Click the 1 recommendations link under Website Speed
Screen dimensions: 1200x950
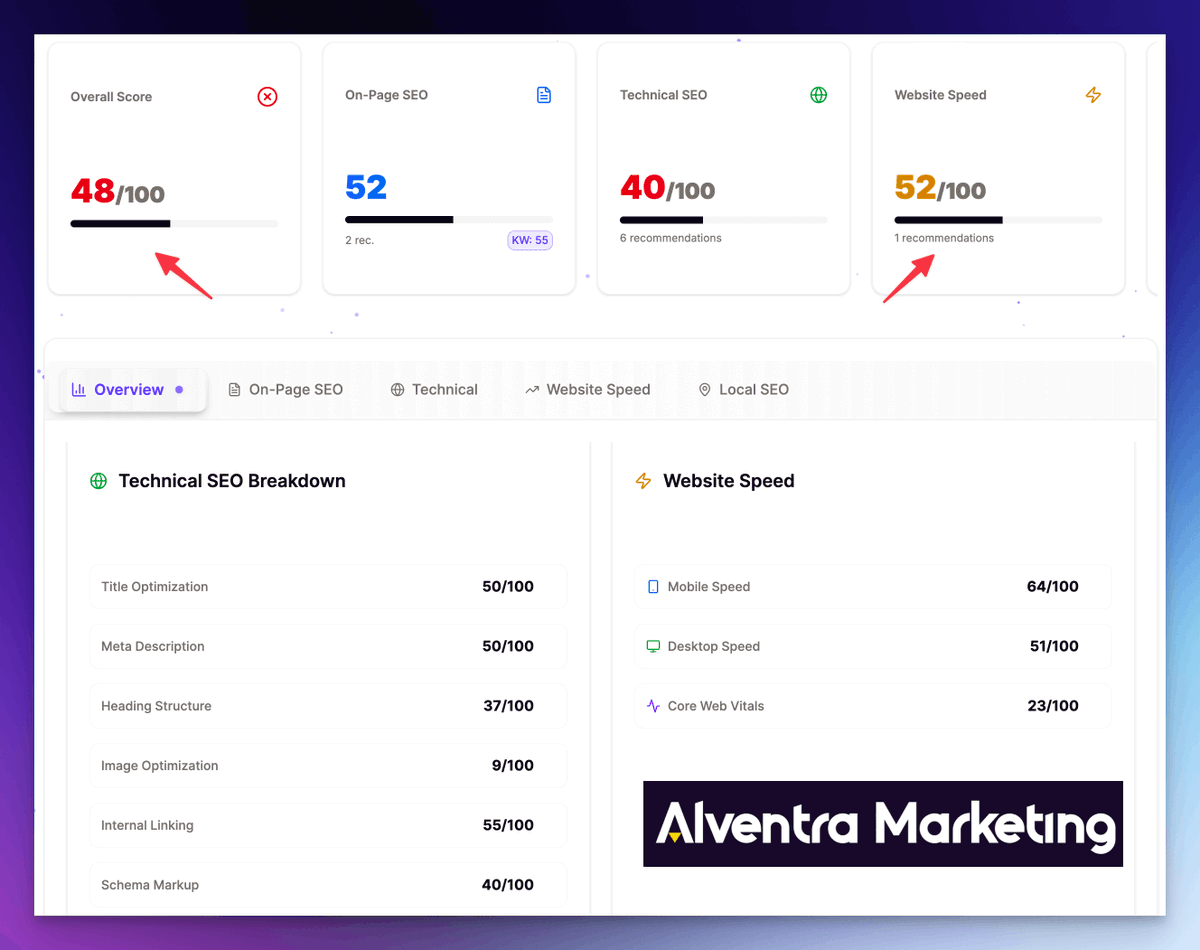941,237
